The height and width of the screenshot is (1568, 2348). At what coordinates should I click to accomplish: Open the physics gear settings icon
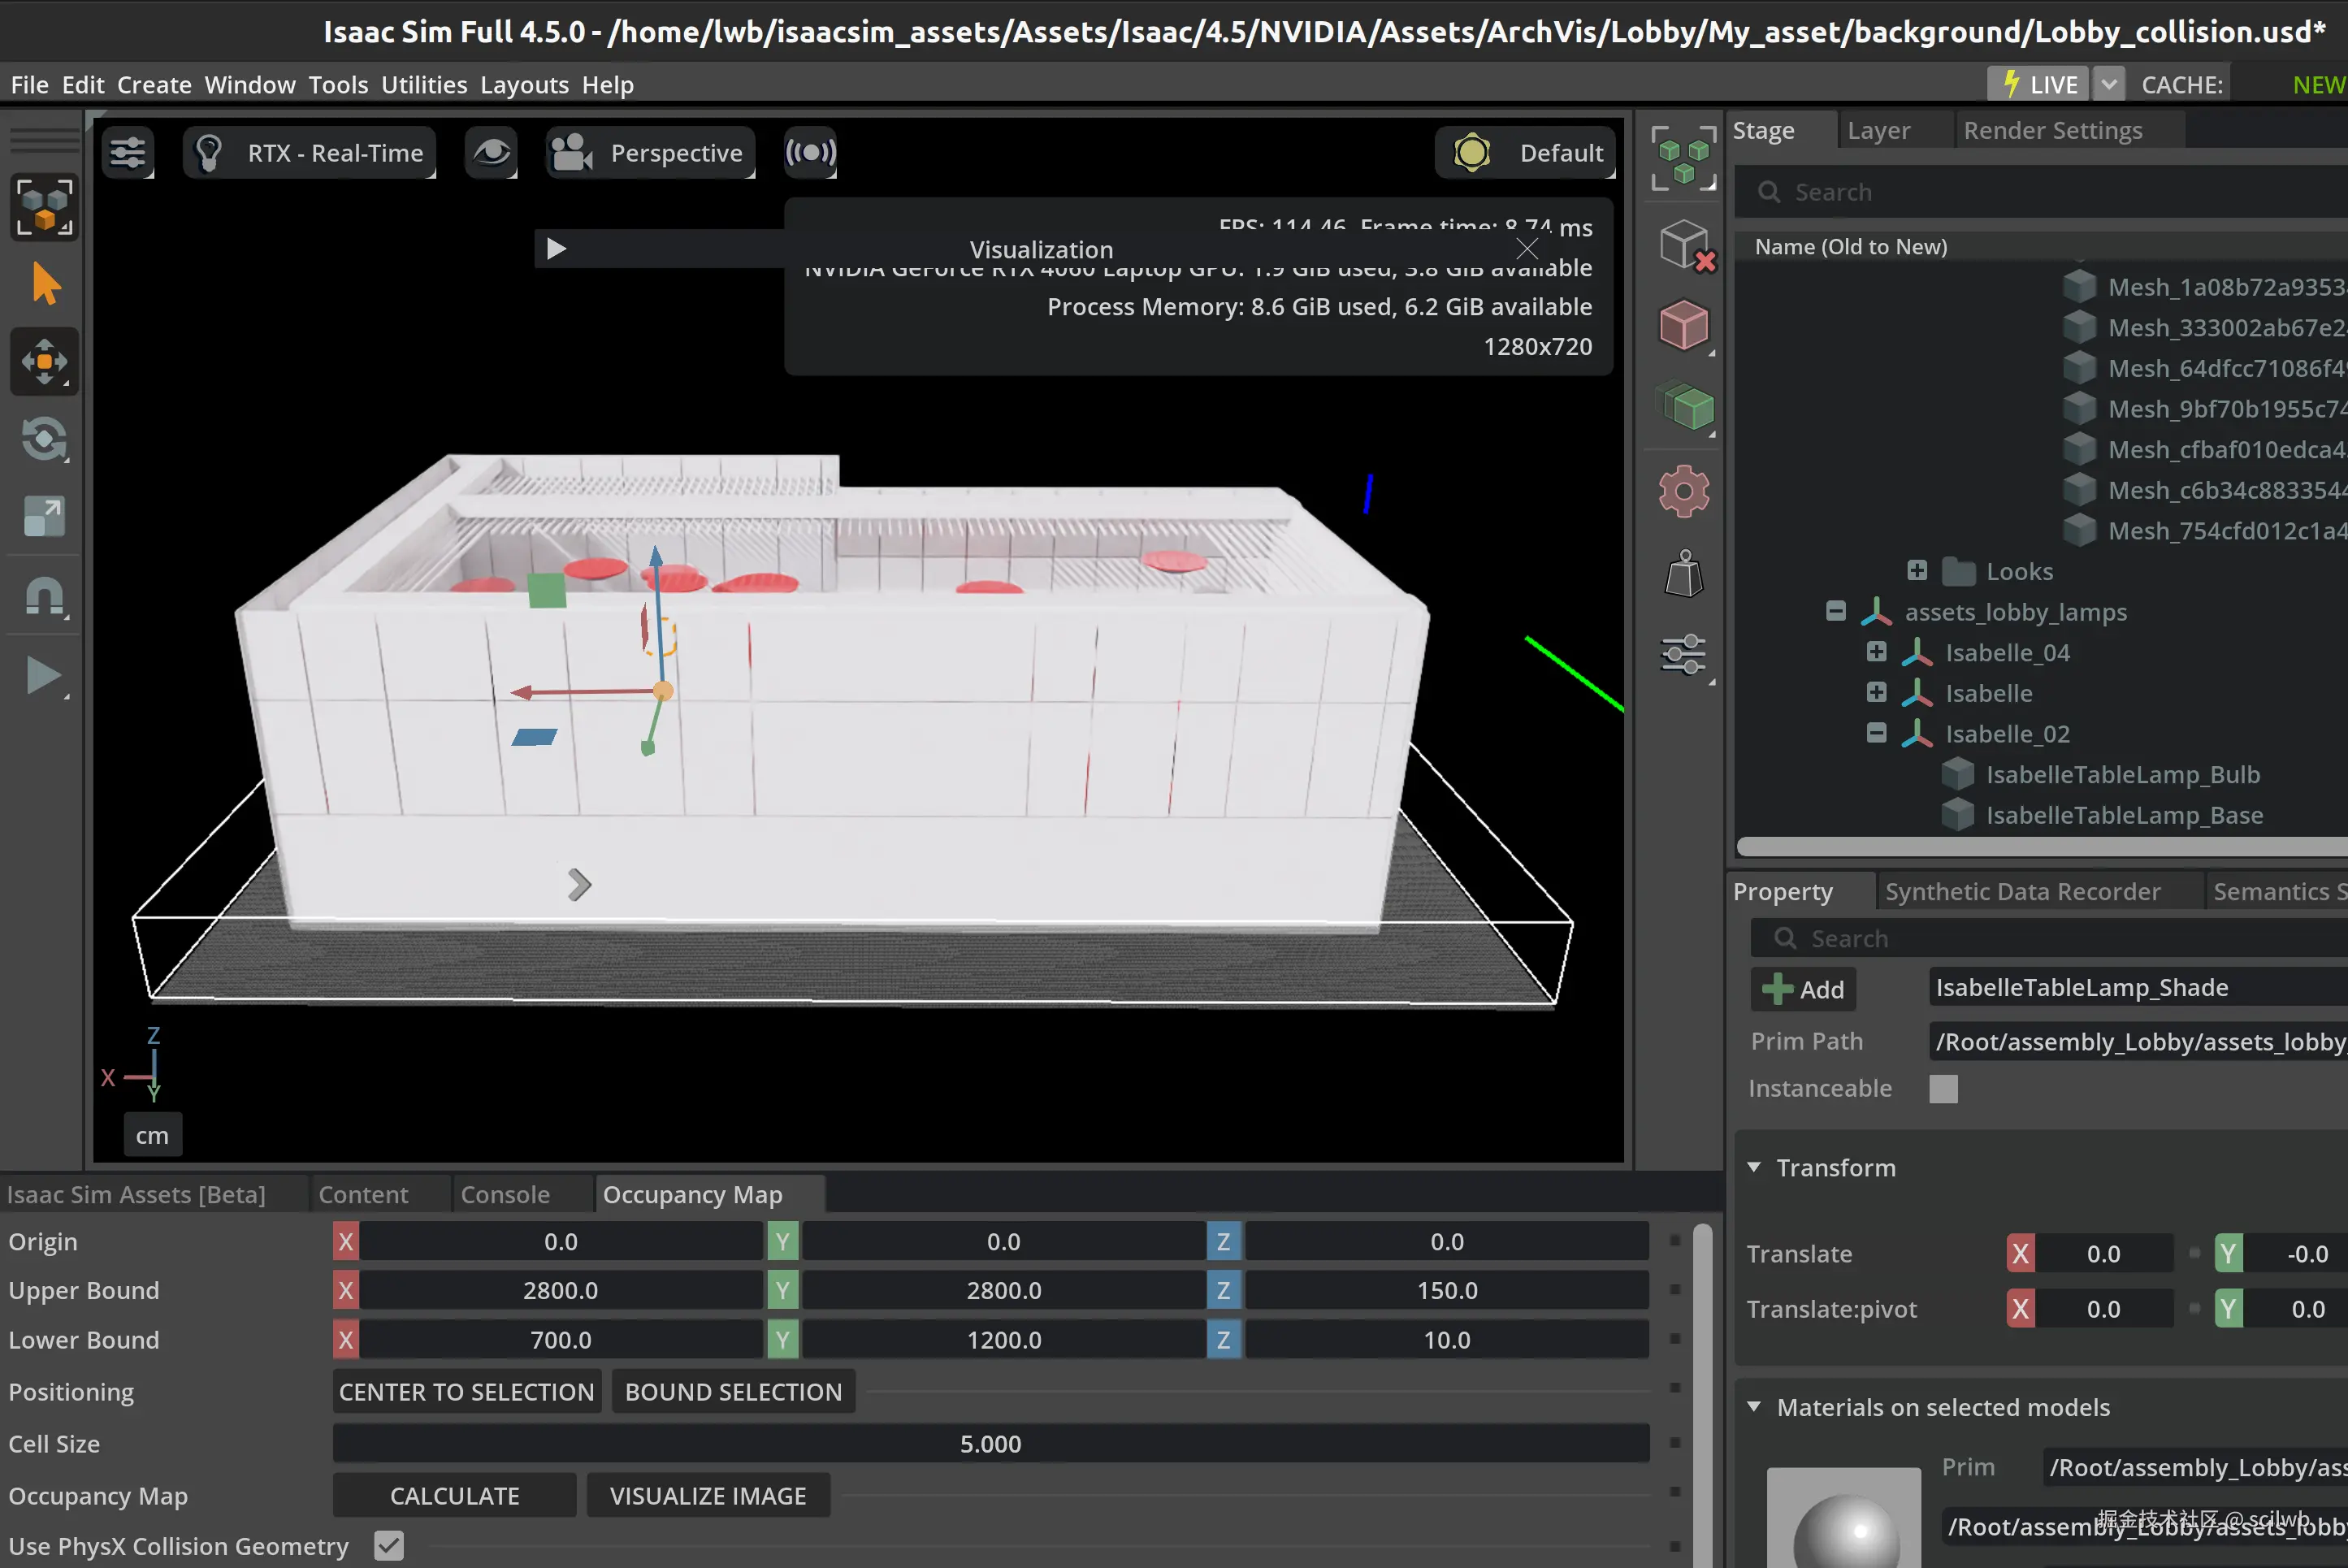click(1684, 491)
